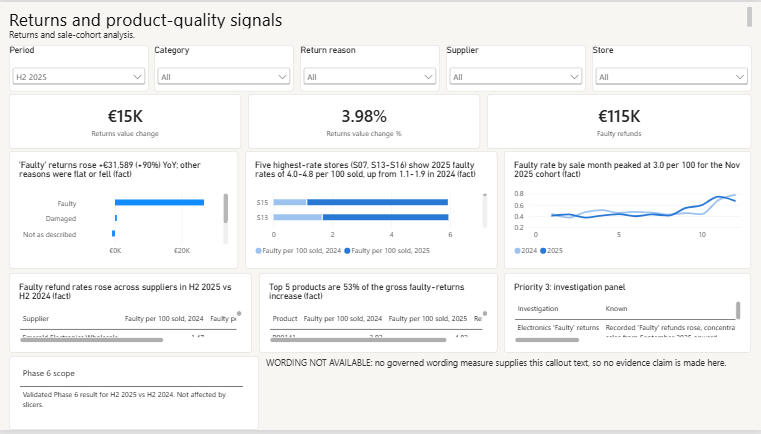761x434 pixels.
Task: Open the Return reason slicer dropdown
Action: pos(369,77)
